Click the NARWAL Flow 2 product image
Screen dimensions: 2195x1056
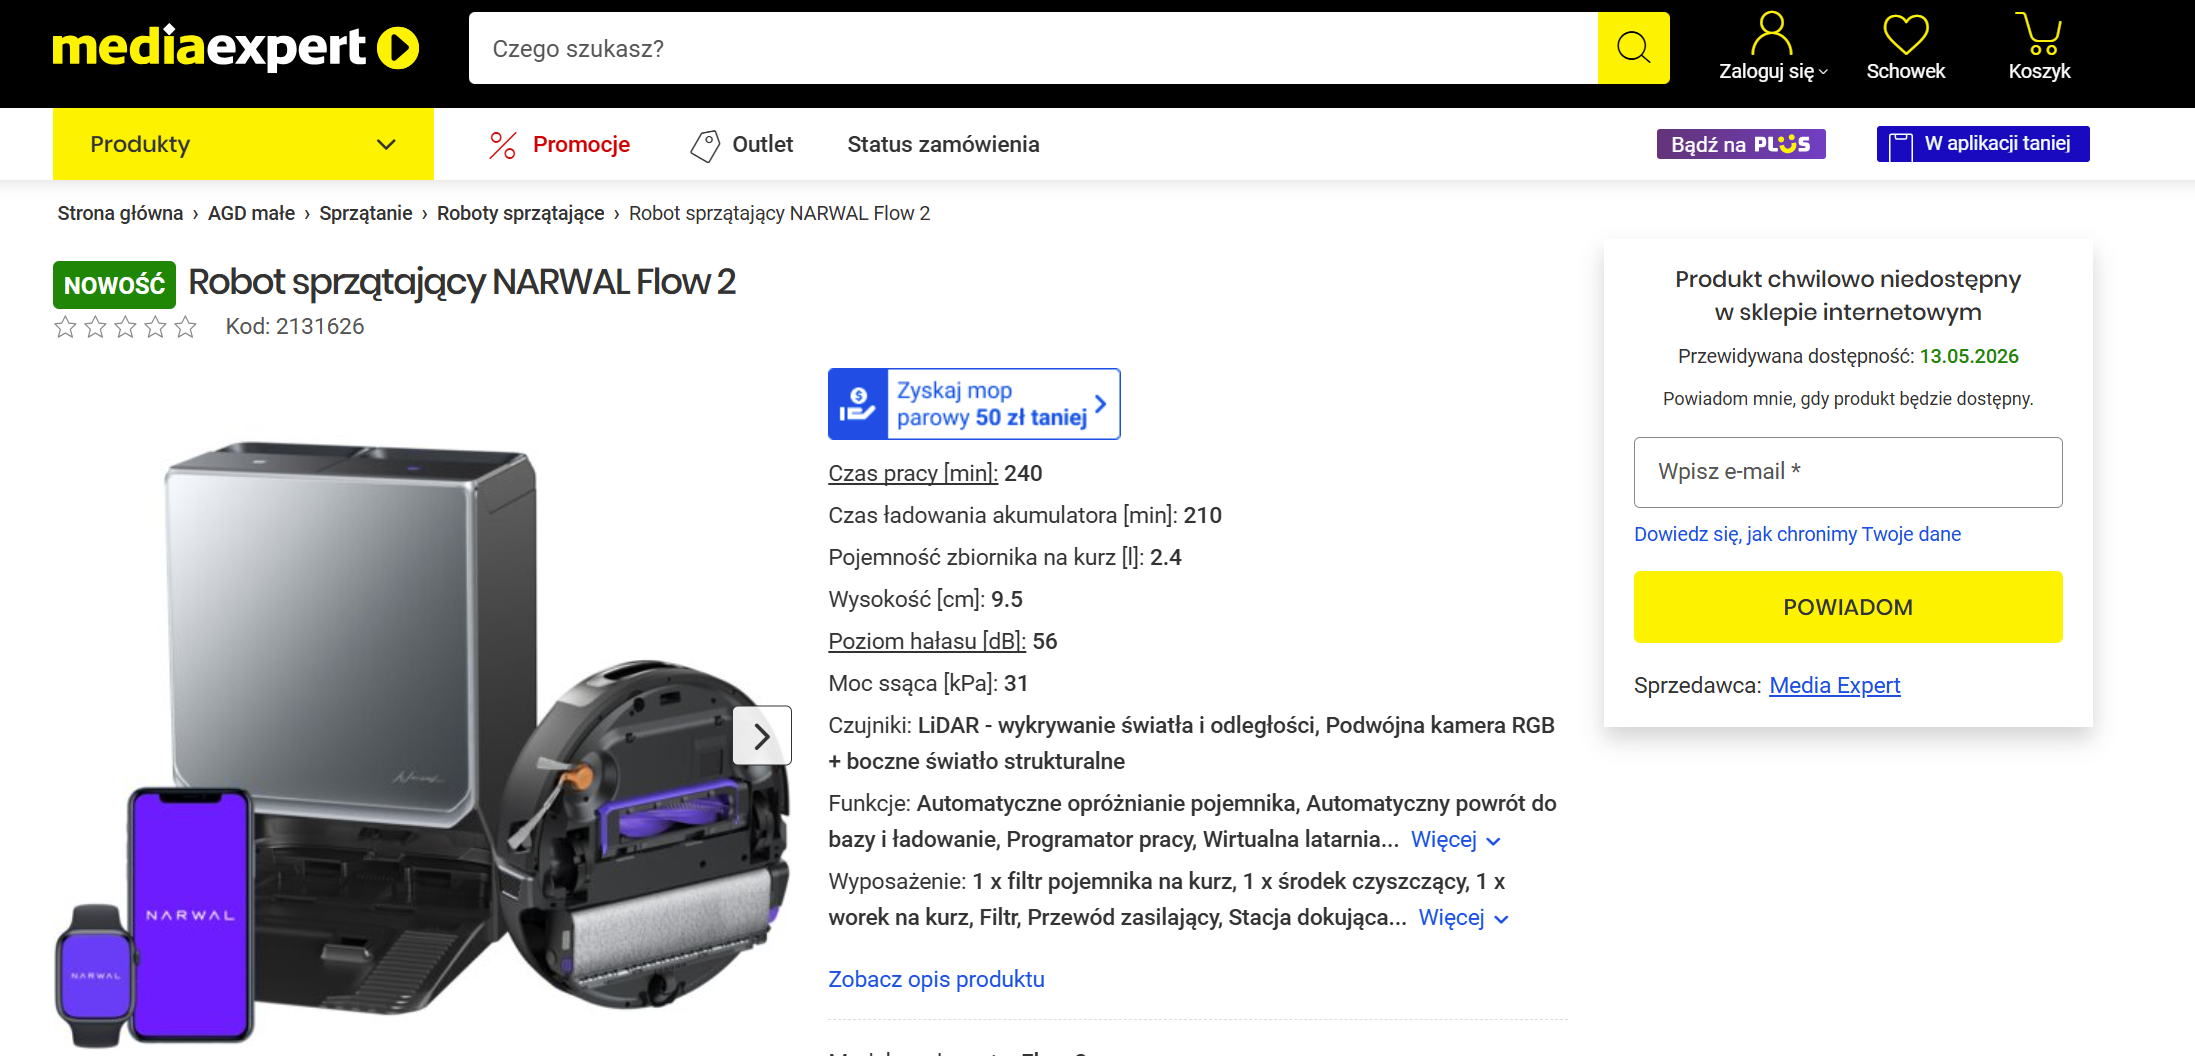tap(422, 742)
